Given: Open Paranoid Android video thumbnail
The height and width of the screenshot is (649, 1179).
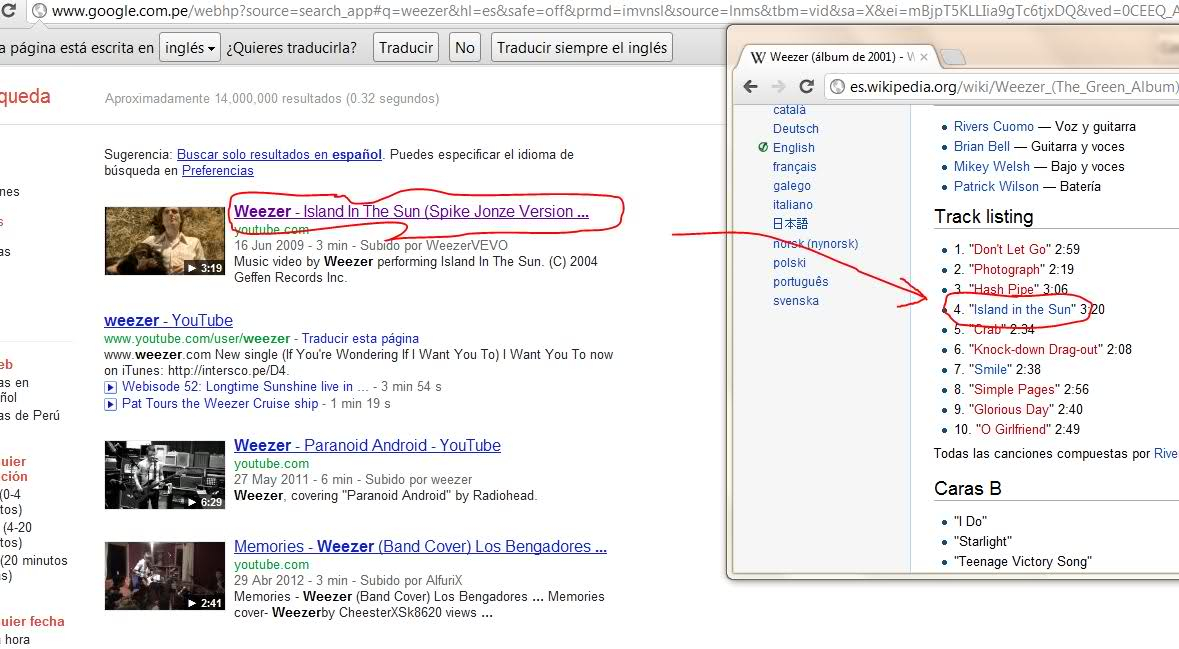Looking at the screenshot, I should click(x=164, y=475).
